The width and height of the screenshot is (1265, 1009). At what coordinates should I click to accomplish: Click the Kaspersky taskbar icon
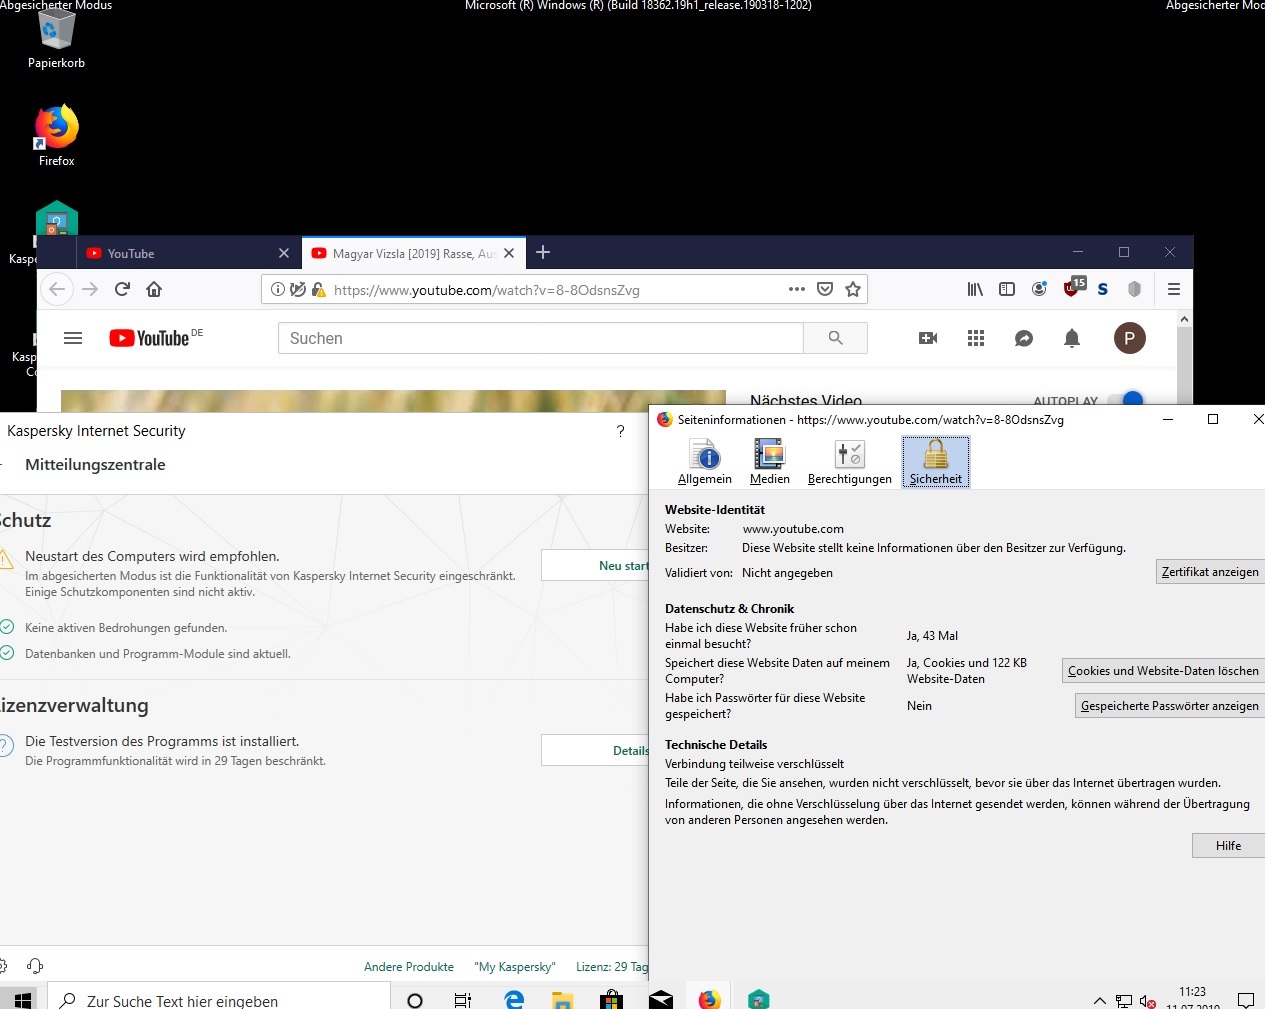[759, 1000]
